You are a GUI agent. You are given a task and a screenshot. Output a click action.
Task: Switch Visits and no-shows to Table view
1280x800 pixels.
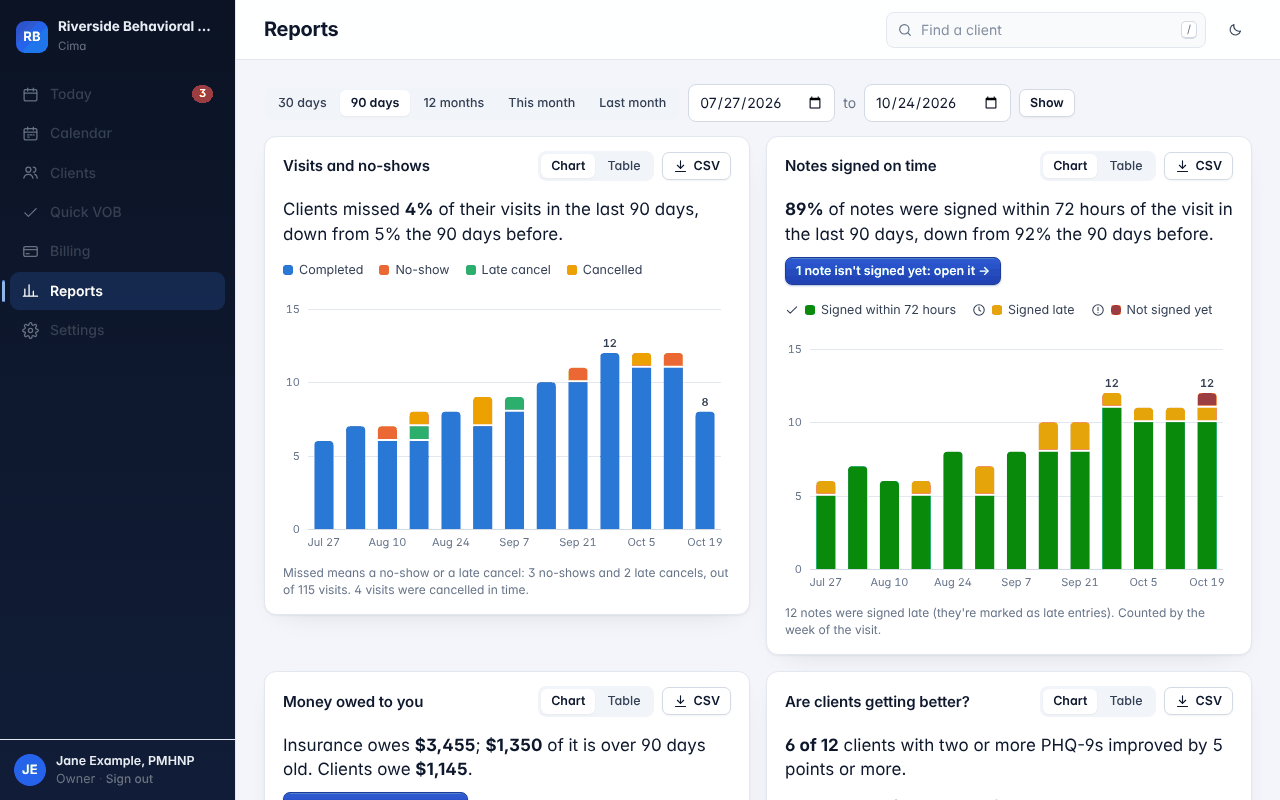624,166
